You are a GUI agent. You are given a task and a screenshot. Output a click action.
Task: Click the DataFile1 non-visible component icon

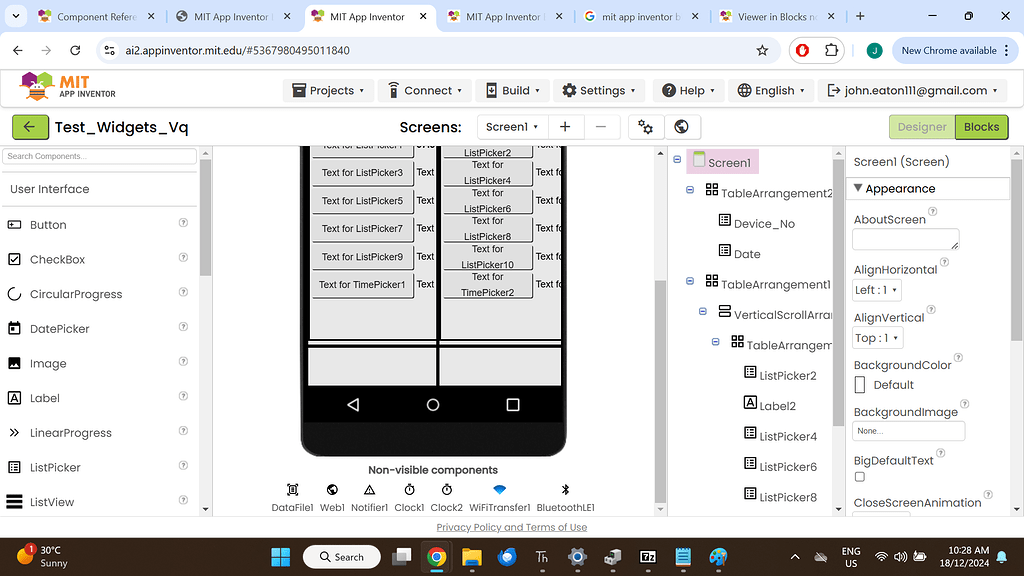[291, 491]
